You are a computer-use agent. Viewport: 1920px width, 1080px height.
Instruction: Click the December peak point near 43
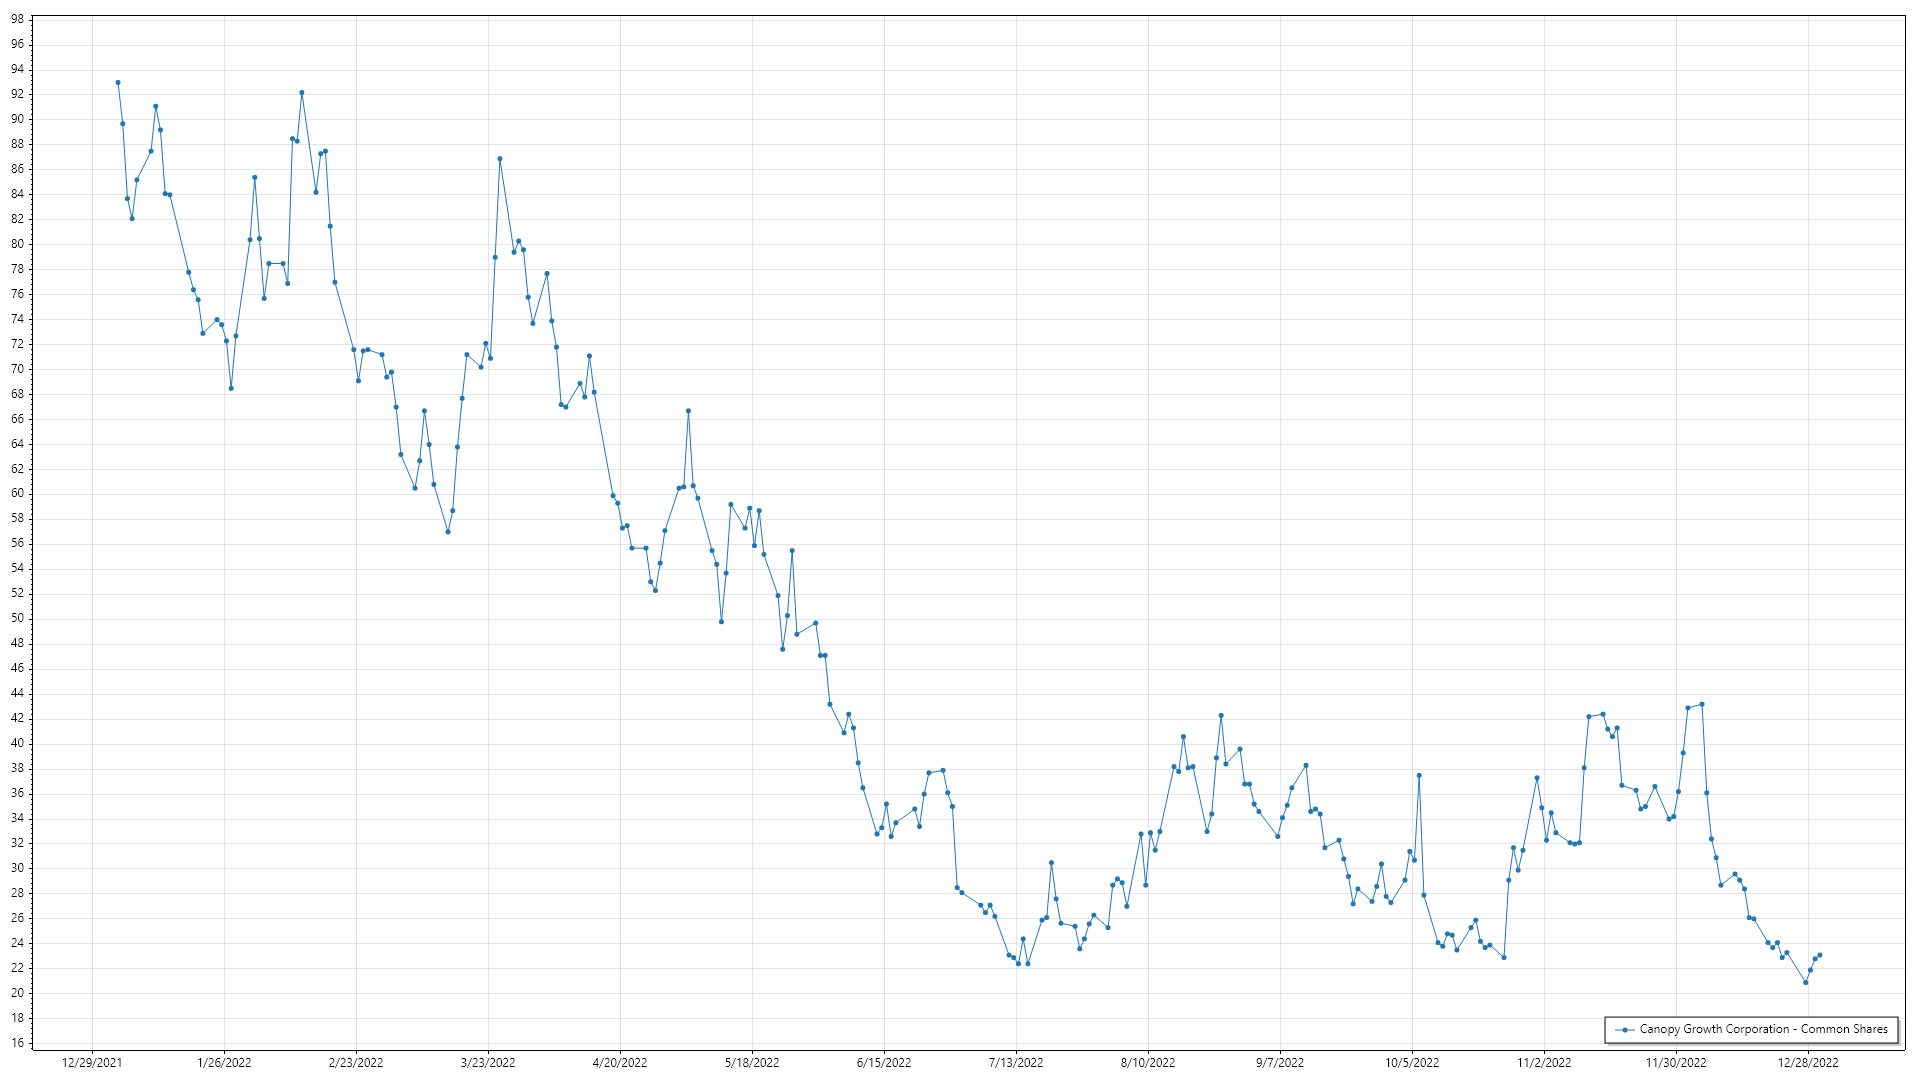coord(1702,704)
